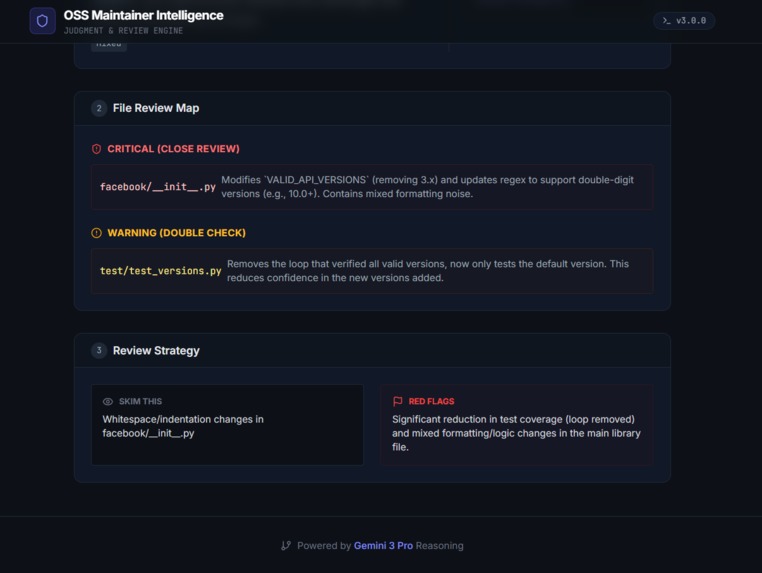Open the Gemini 3 Pro link

383,546
